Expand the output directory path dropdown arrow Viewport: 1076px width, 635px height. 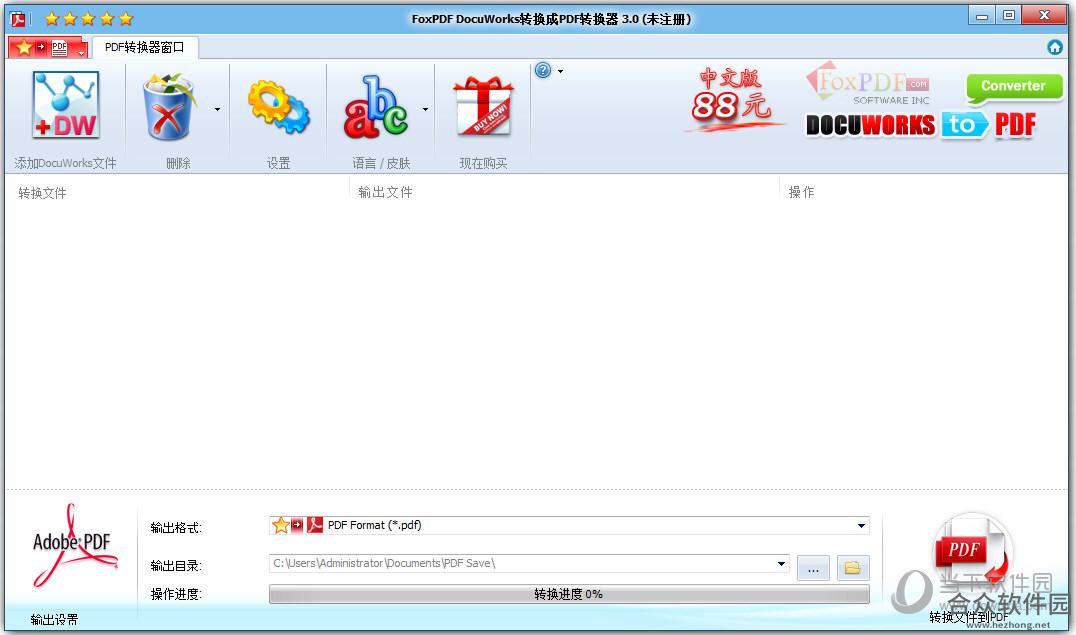point(781,564)
